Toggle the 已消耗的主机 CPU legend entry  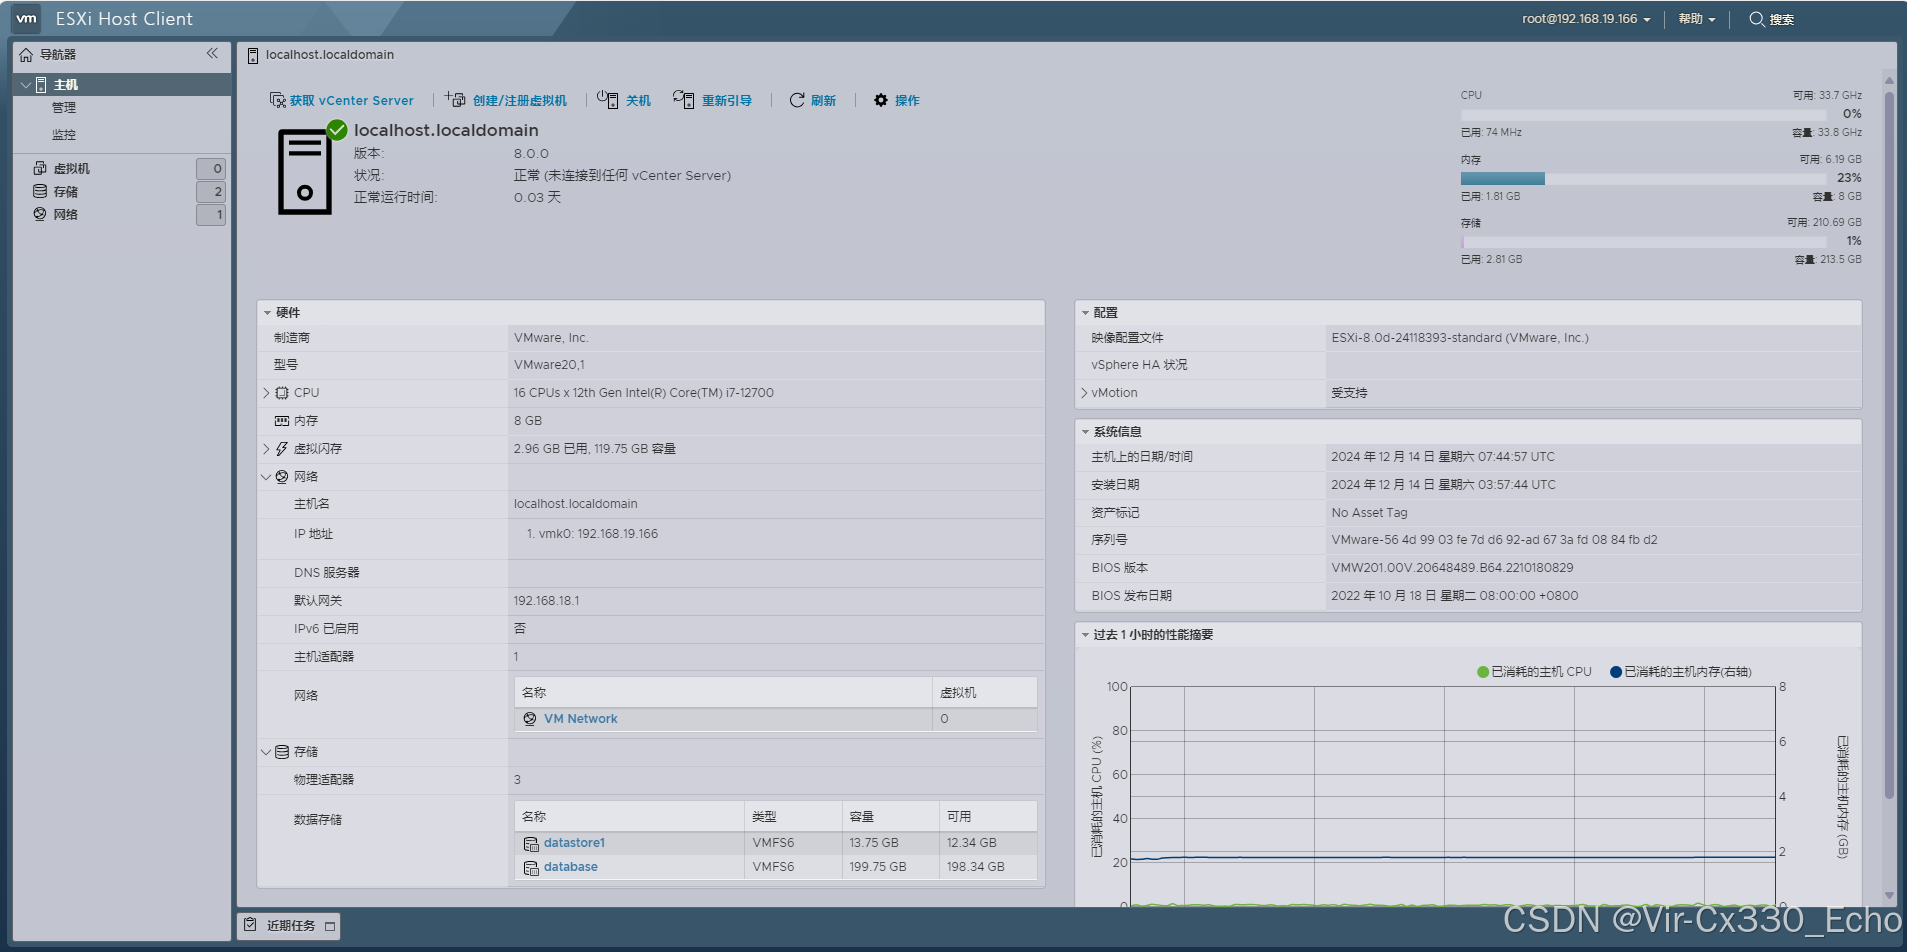[x=1534, y=672]
